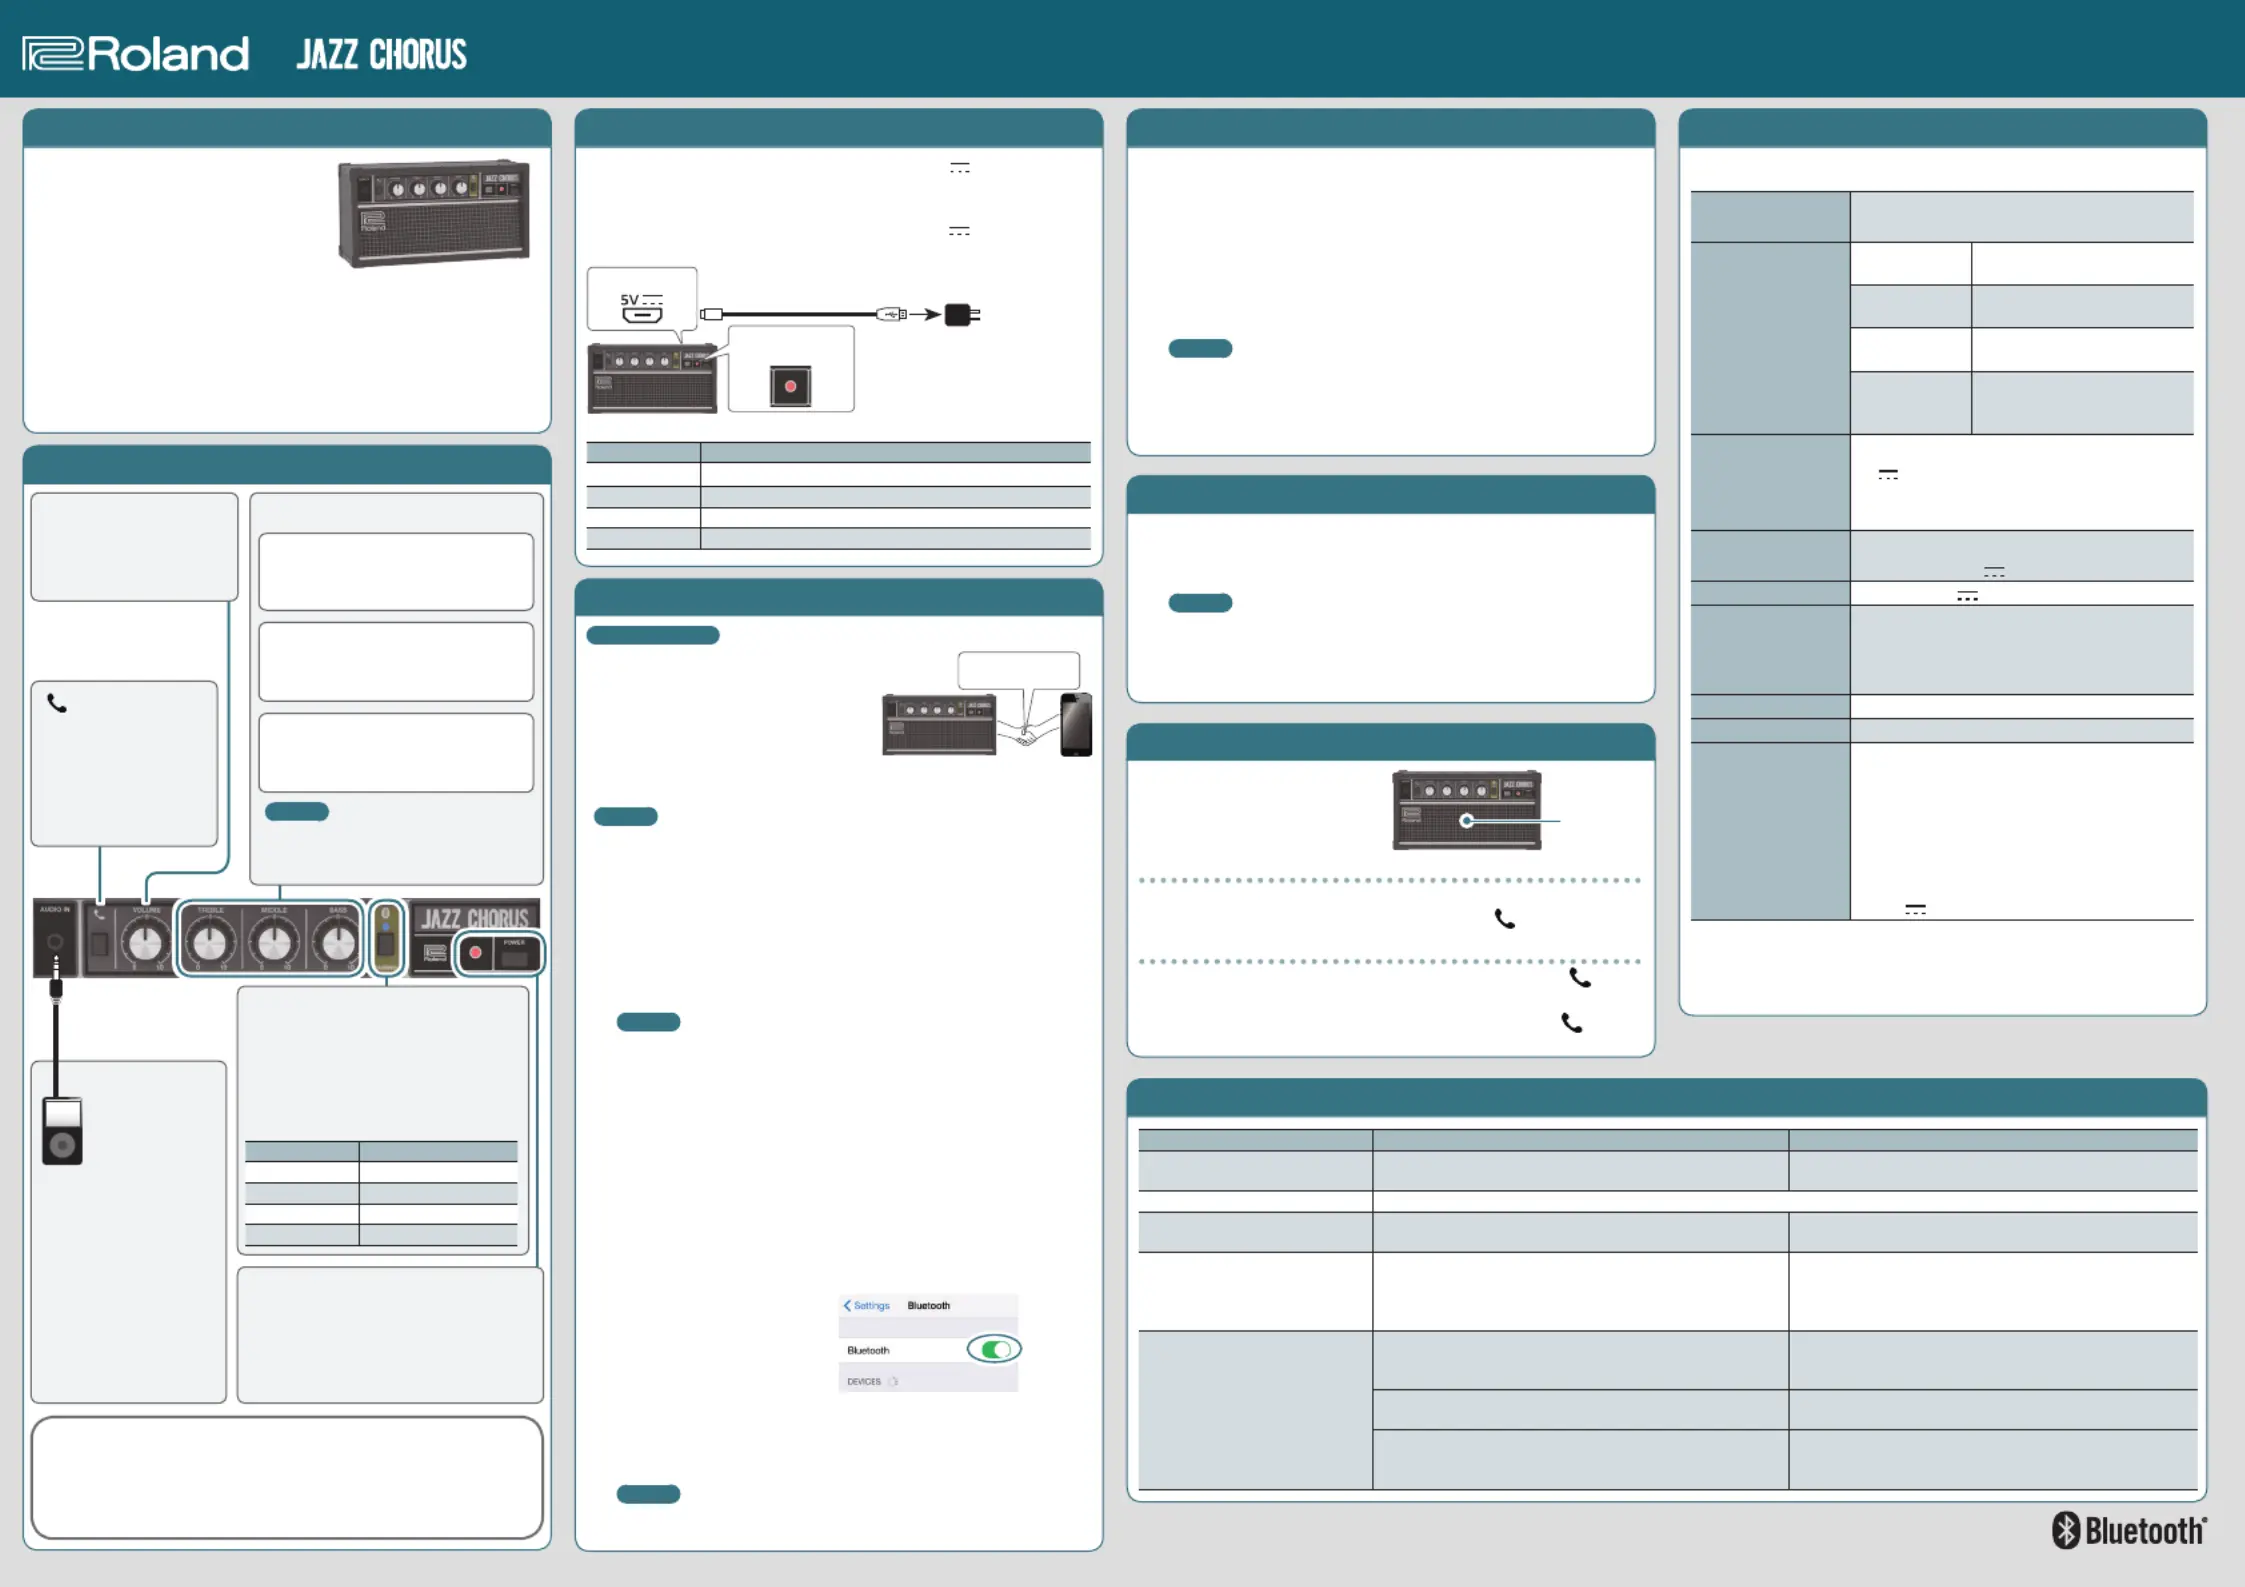2245x1587 pixels.
Task: Flip the POWER switch on amp panel
Action: tap(514, 958)
